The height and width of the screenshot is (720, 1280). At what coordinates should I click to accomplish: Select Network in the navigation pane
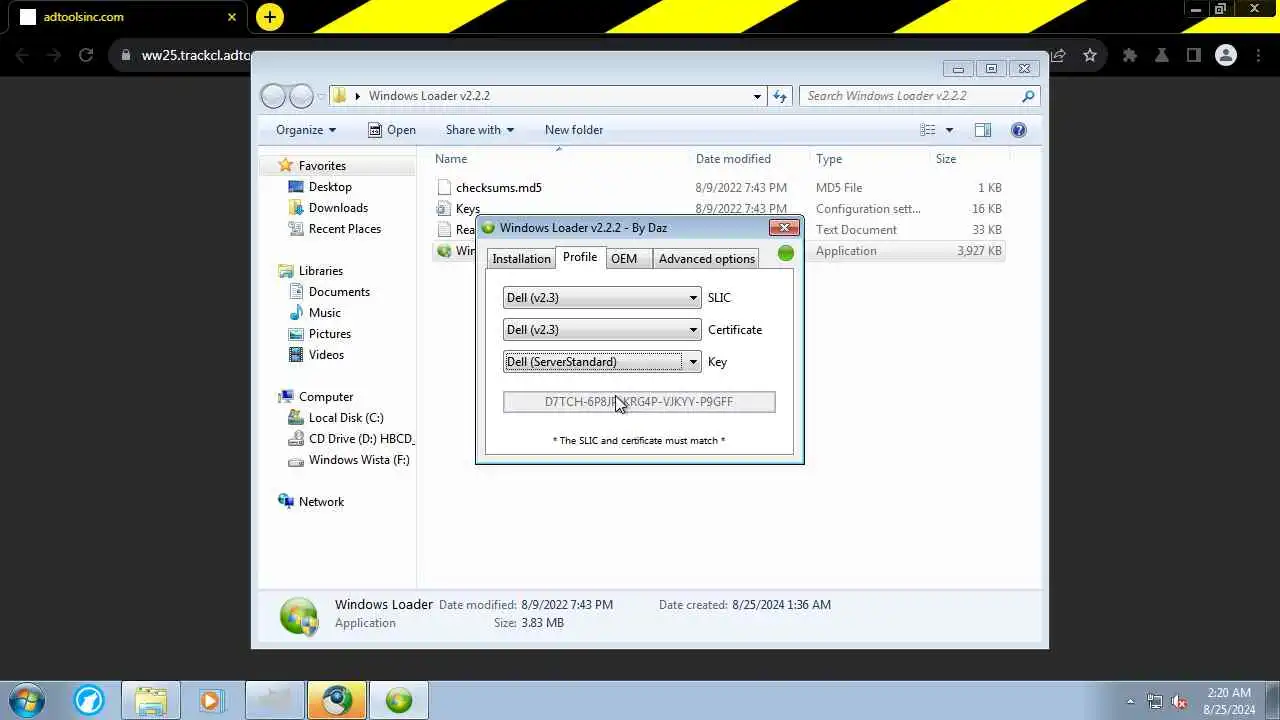(321, 502)
